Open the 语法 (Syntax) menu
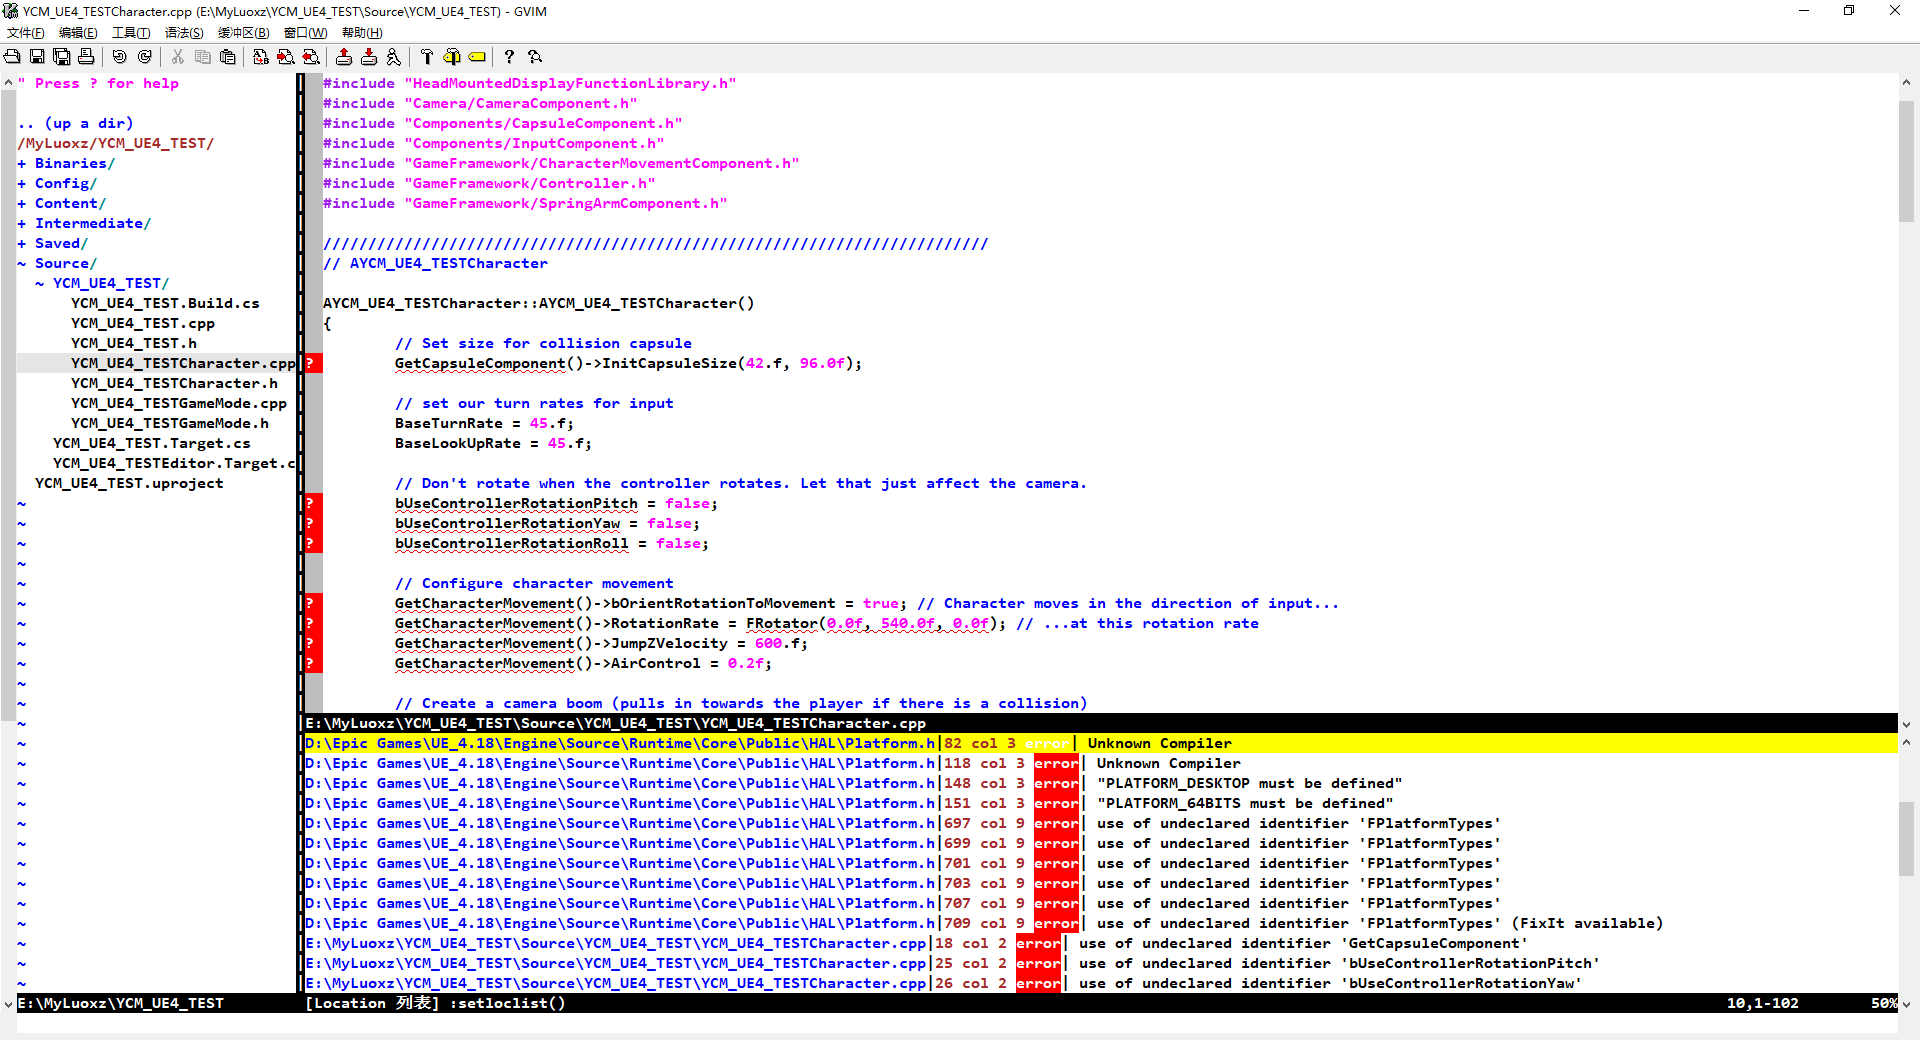Image resolution: width=1920 pixels, height=1040 pixels. (184, 33)
